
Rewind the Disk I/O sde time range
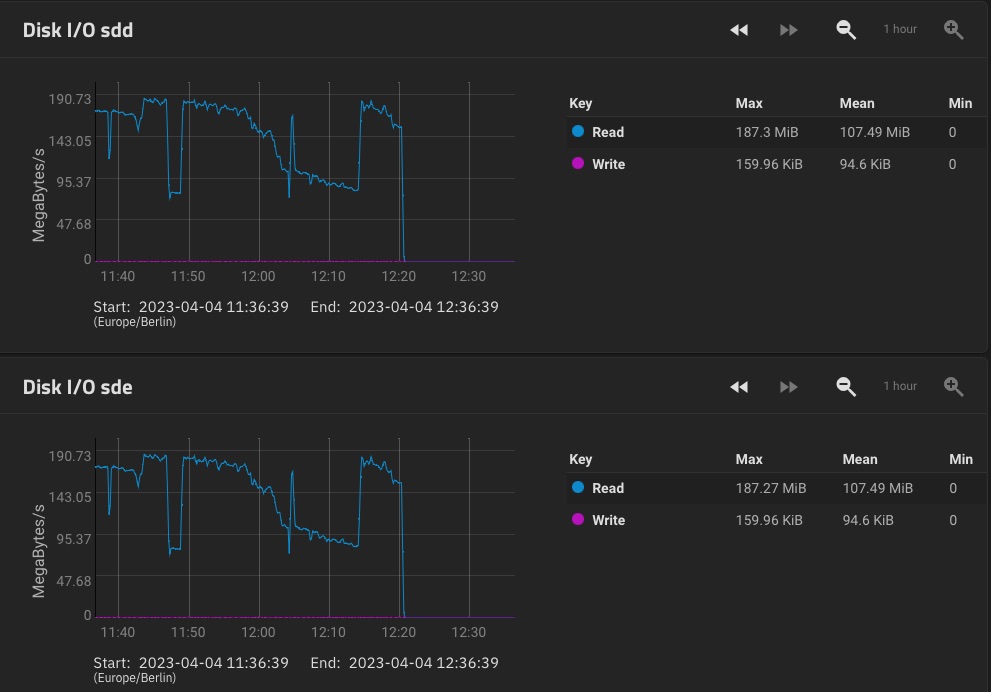click(x=739, y=387)
